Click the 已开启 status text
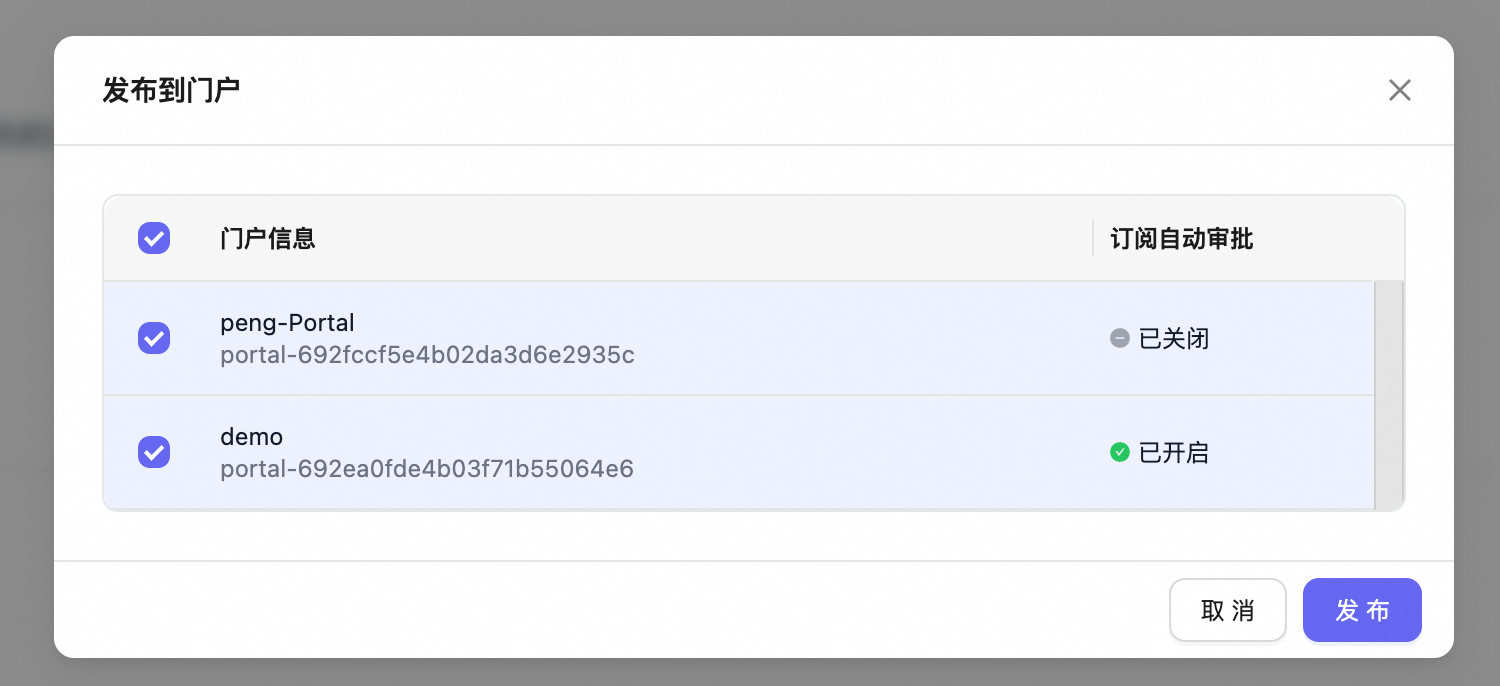This screenshot has width=1500, height=686. (x=1174, y=453)
